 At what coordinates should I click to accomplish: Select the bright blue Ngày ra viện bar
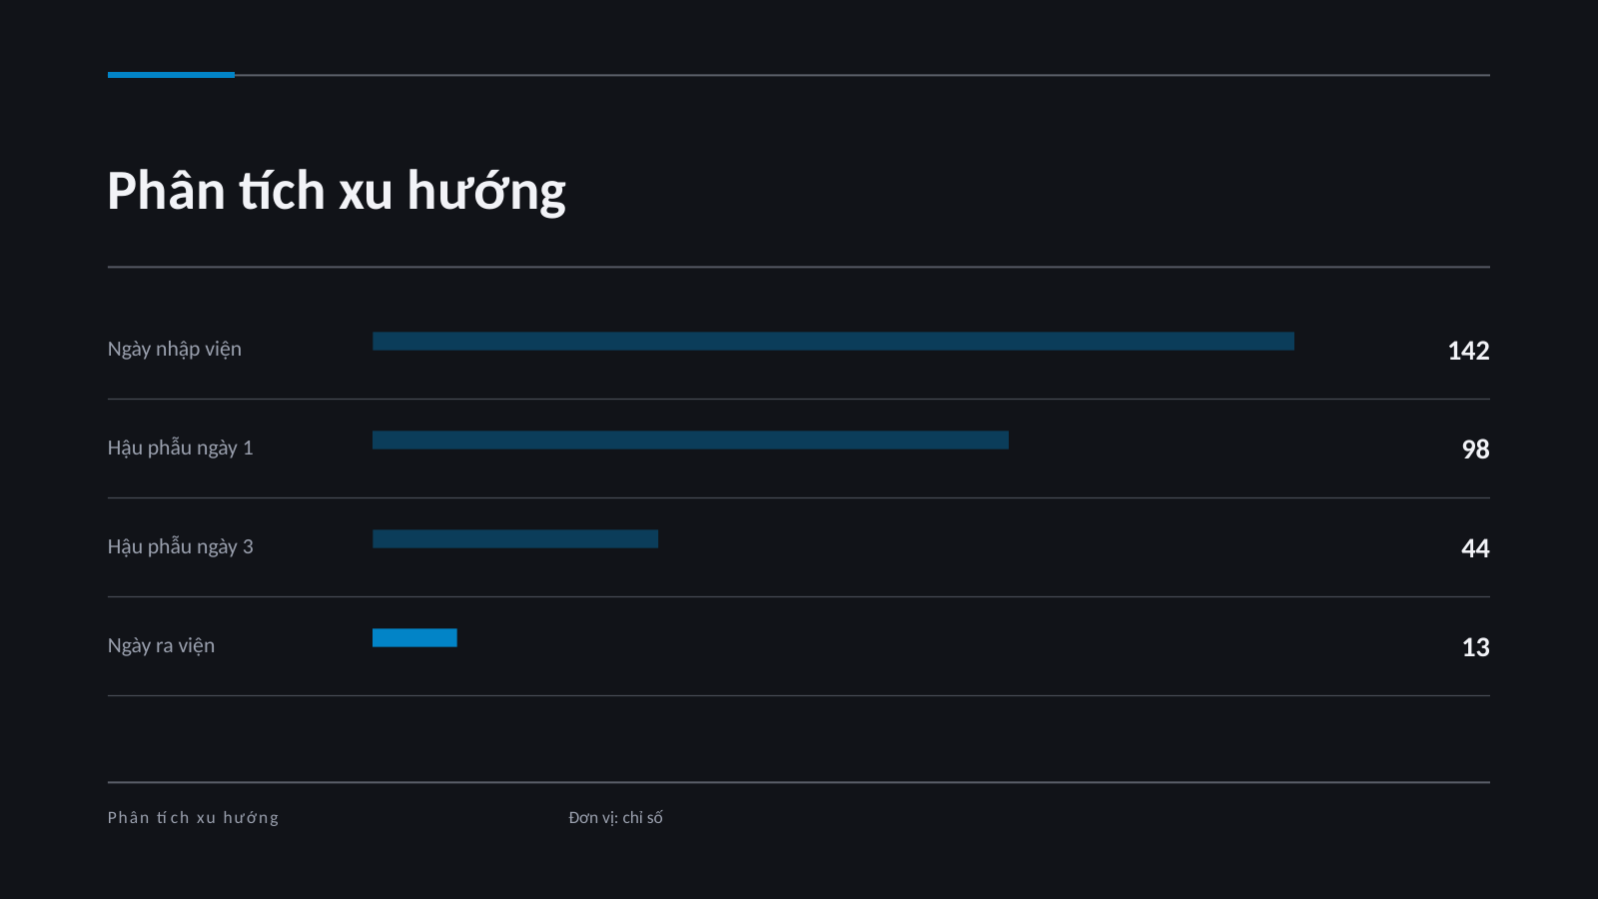[414, 638]
